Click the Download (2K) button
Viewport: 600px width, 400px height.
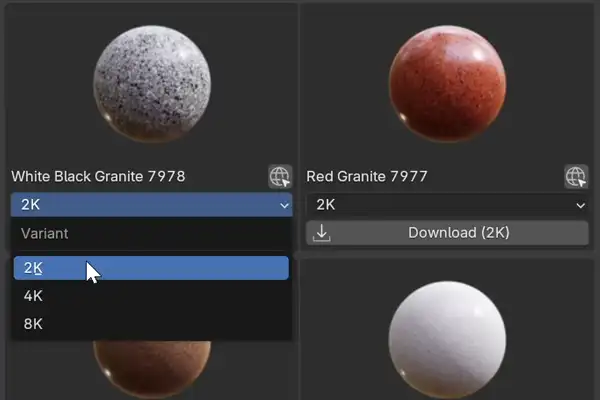click(447, 233)
